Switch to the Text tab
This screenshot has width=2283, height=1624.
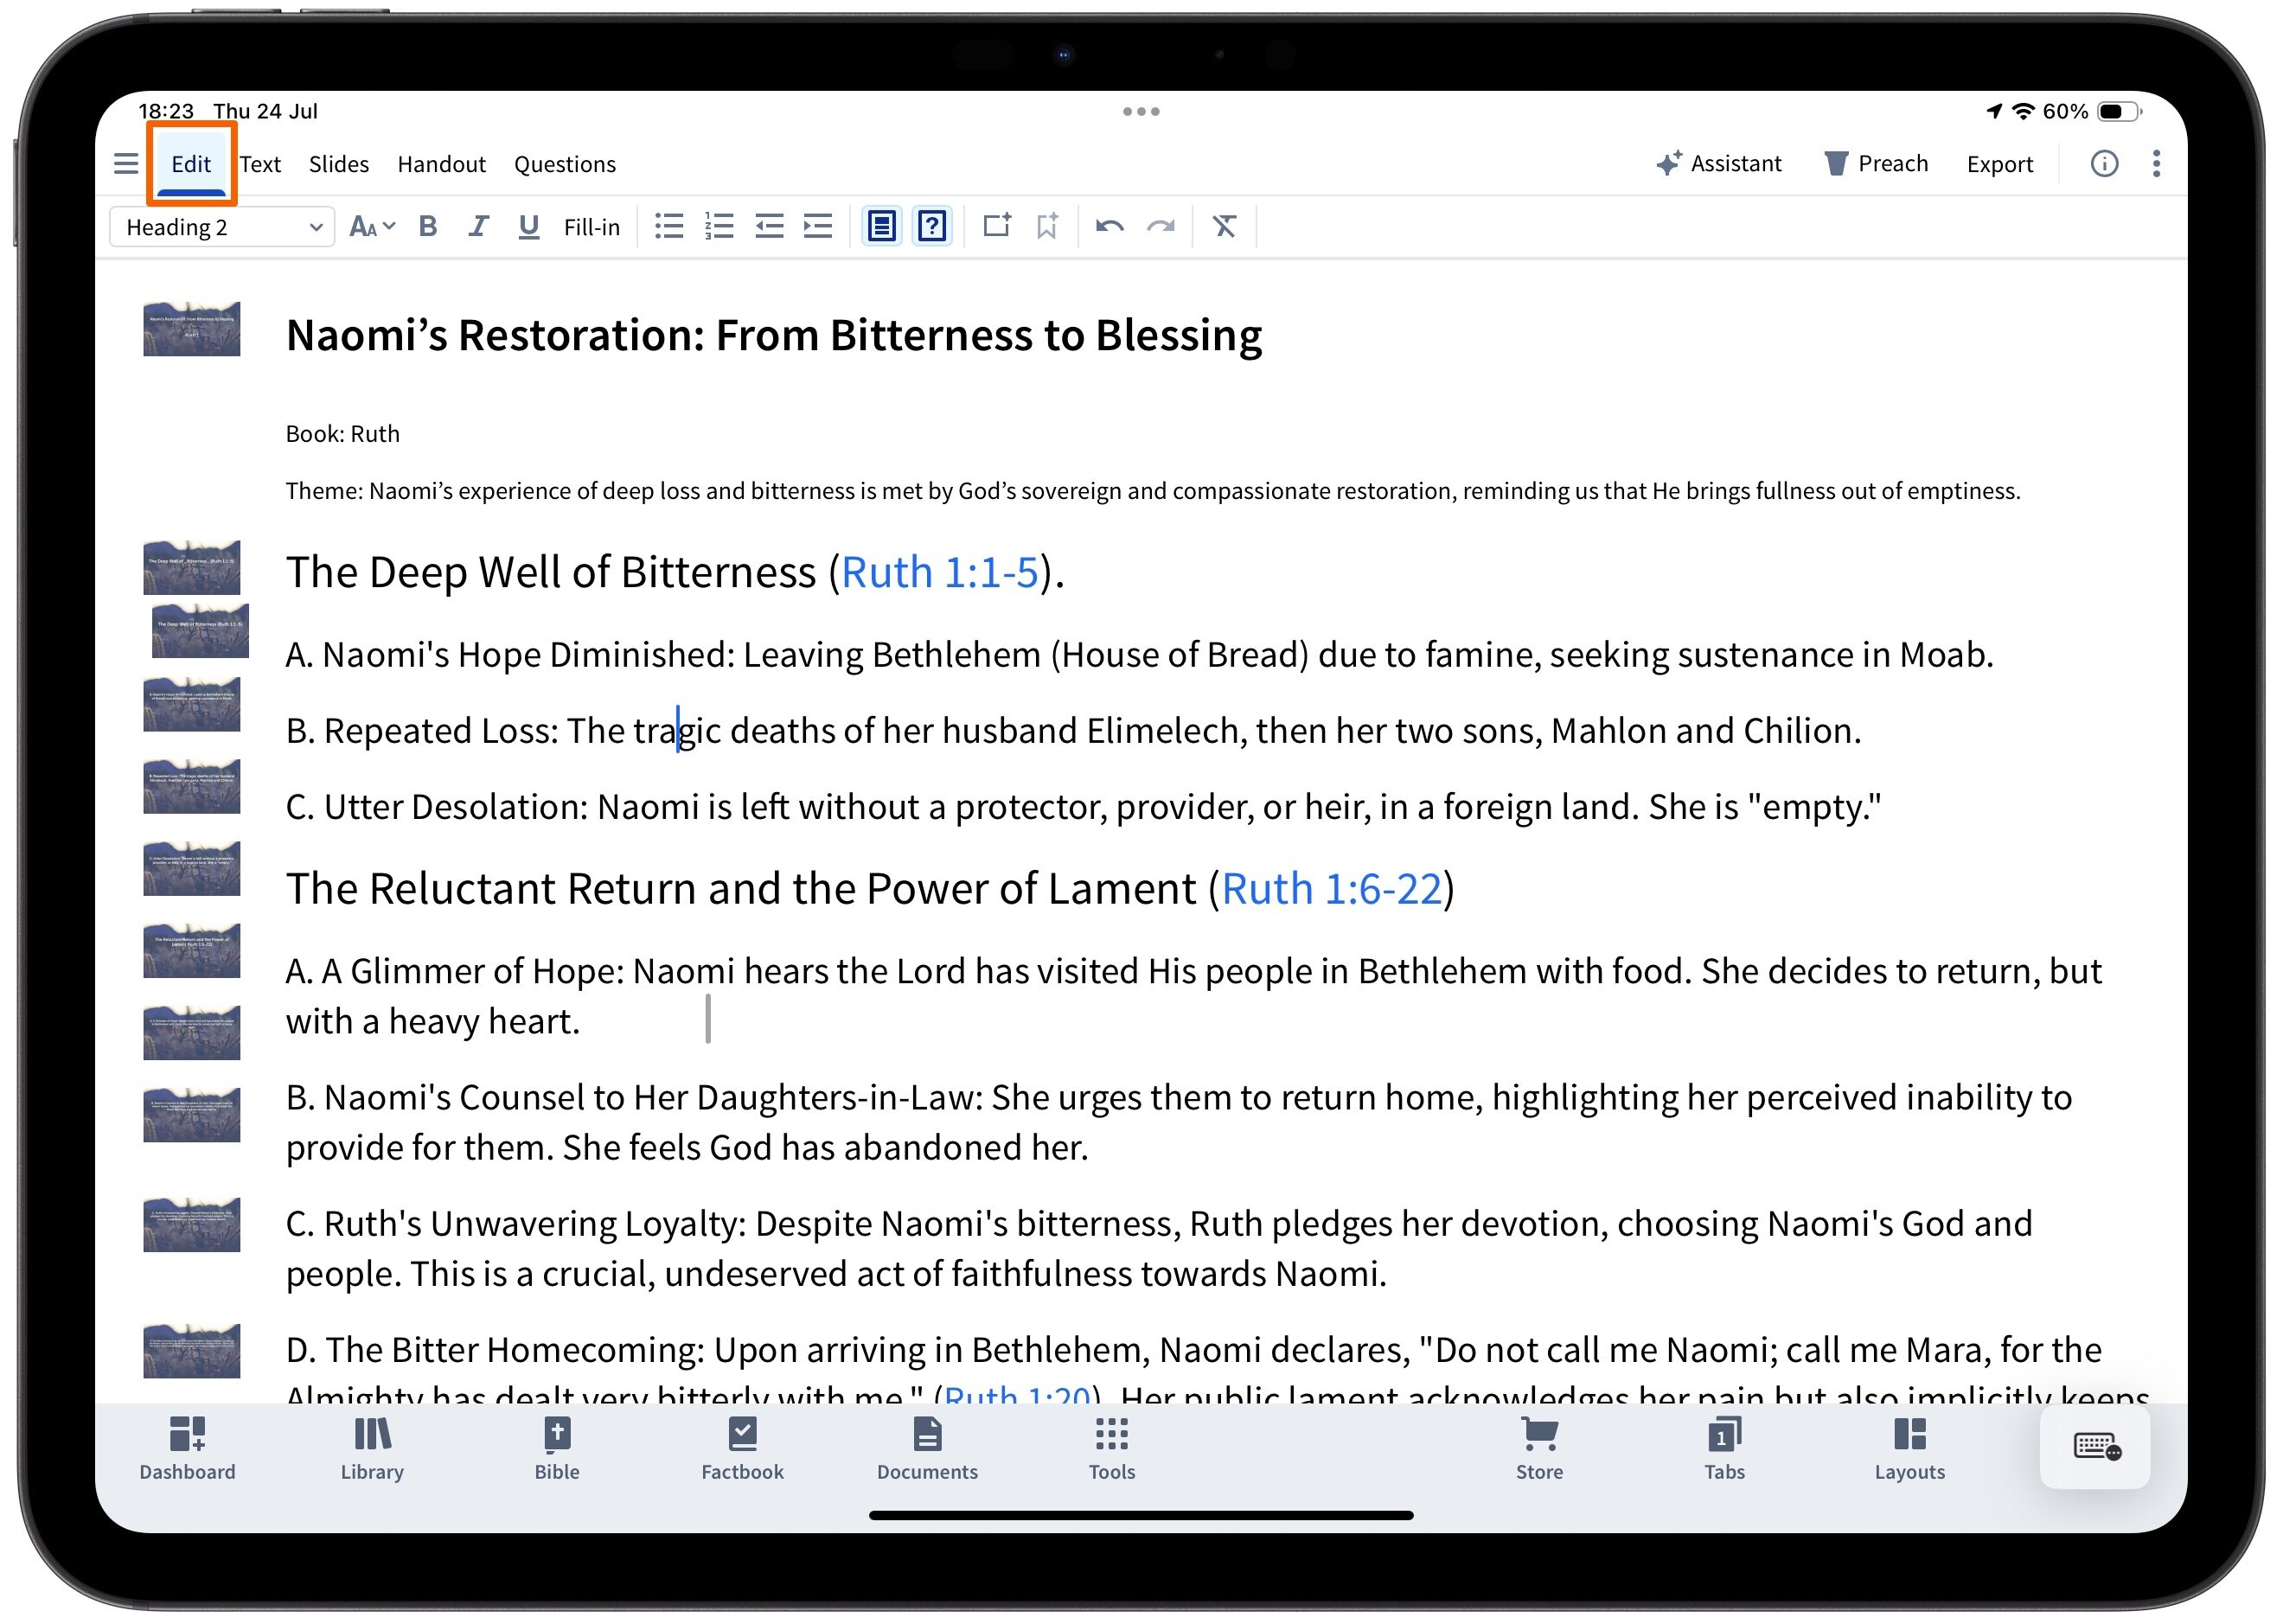260,164
